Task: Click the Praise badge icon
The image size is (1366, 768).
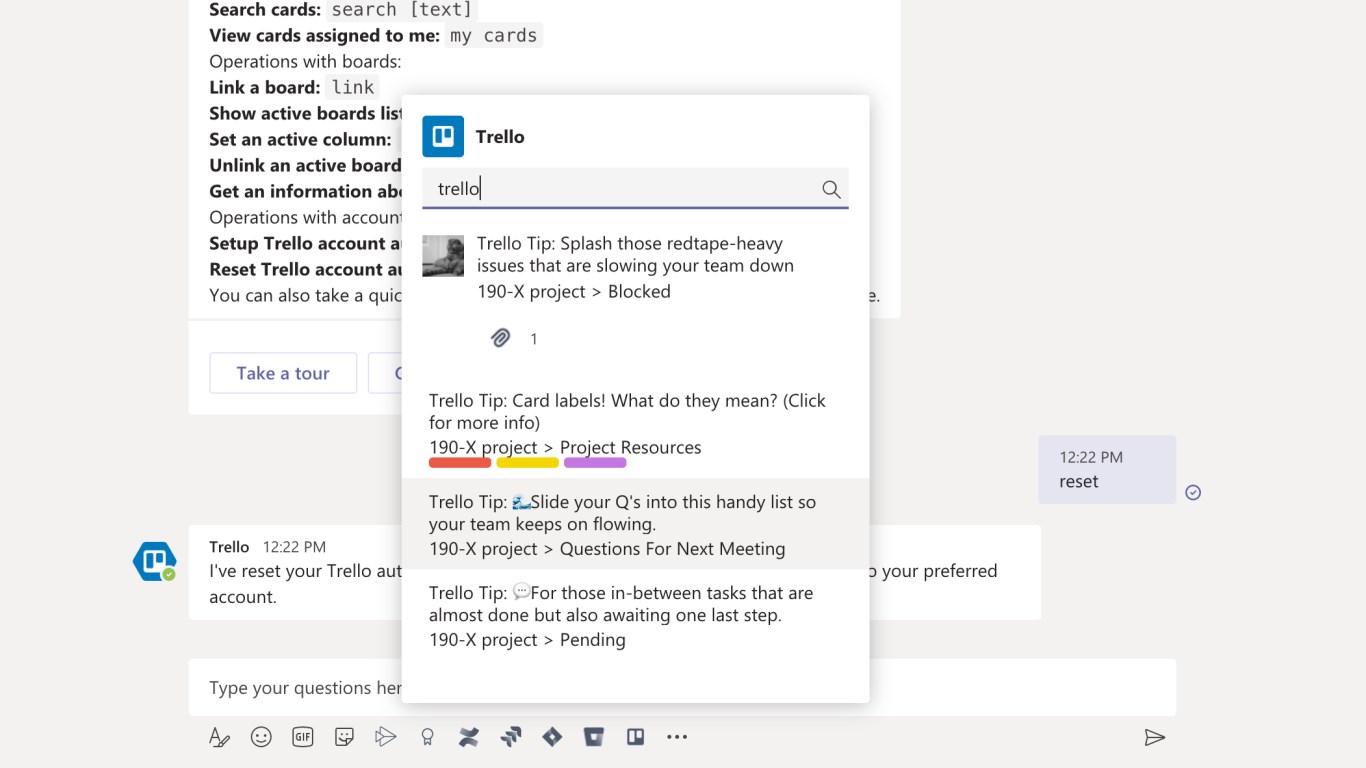Action: click(427, 738)
